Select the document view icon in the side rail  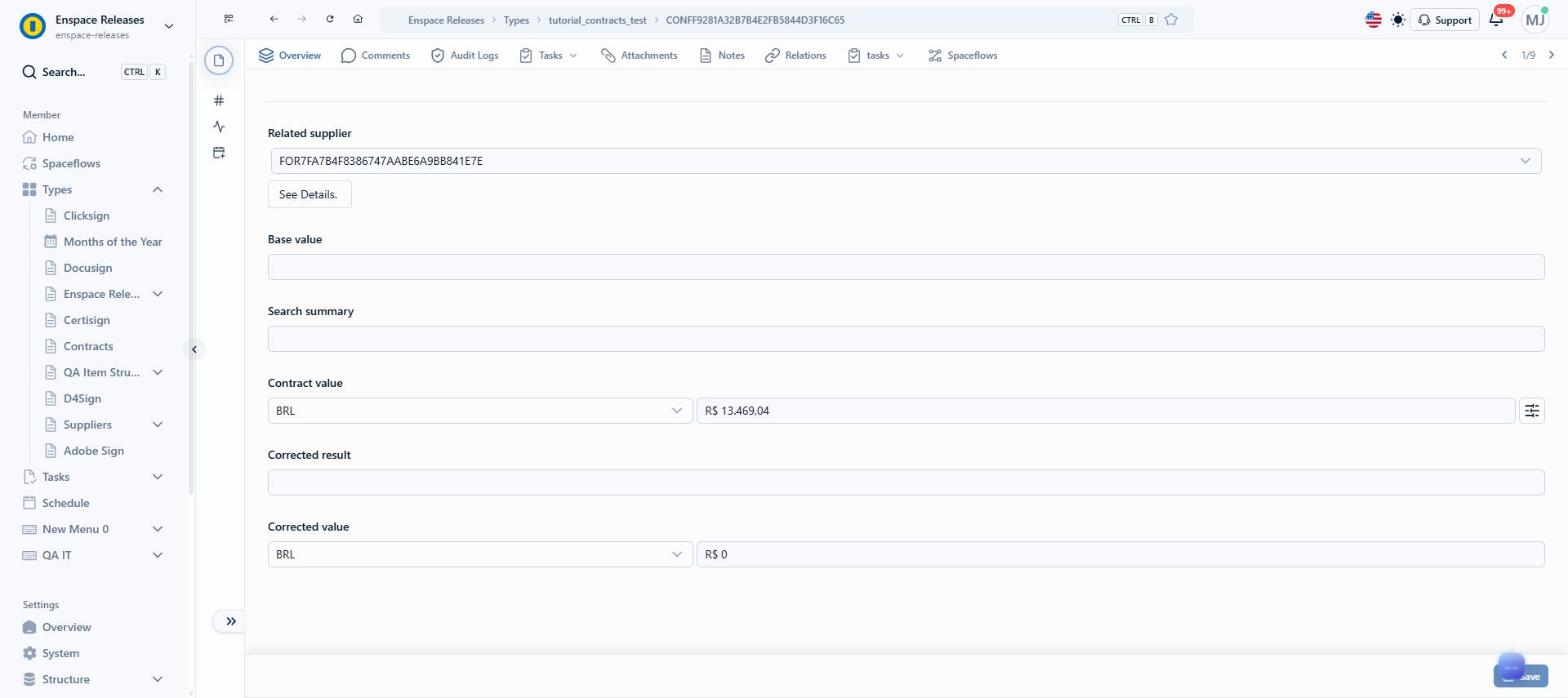coord(219,61)
